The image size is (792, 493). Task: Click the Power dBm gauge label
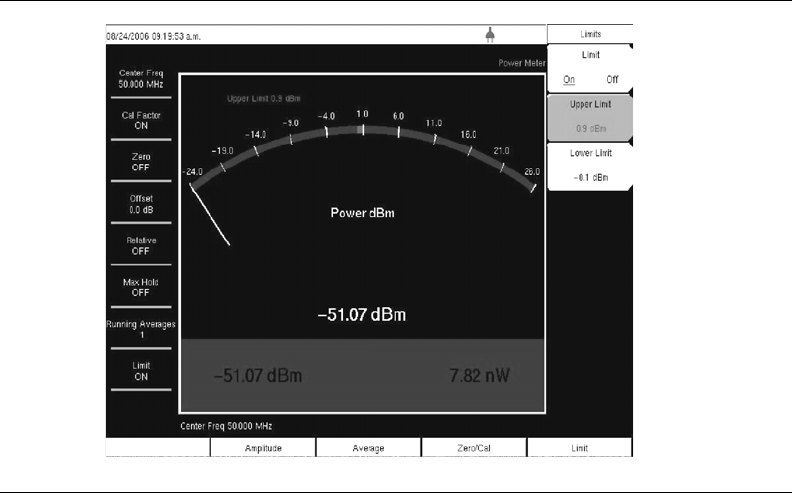pyautogui.click(x=362, y=213)
